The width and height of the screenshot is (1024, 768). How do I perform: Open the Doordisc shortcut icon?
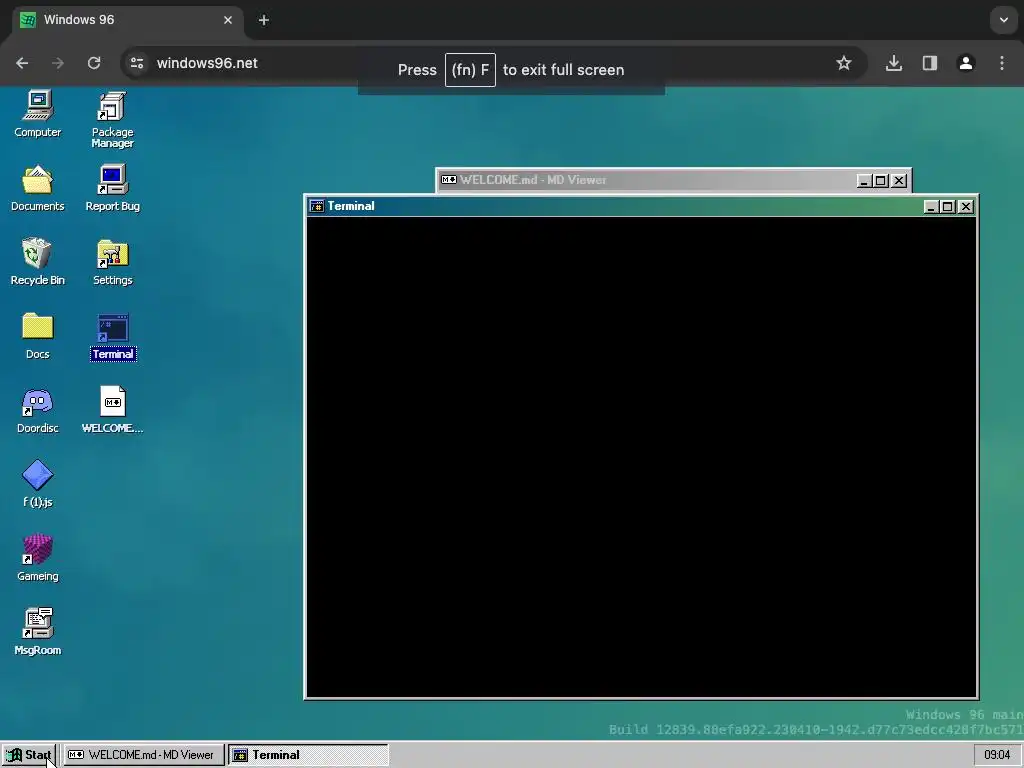pos(37,410)
